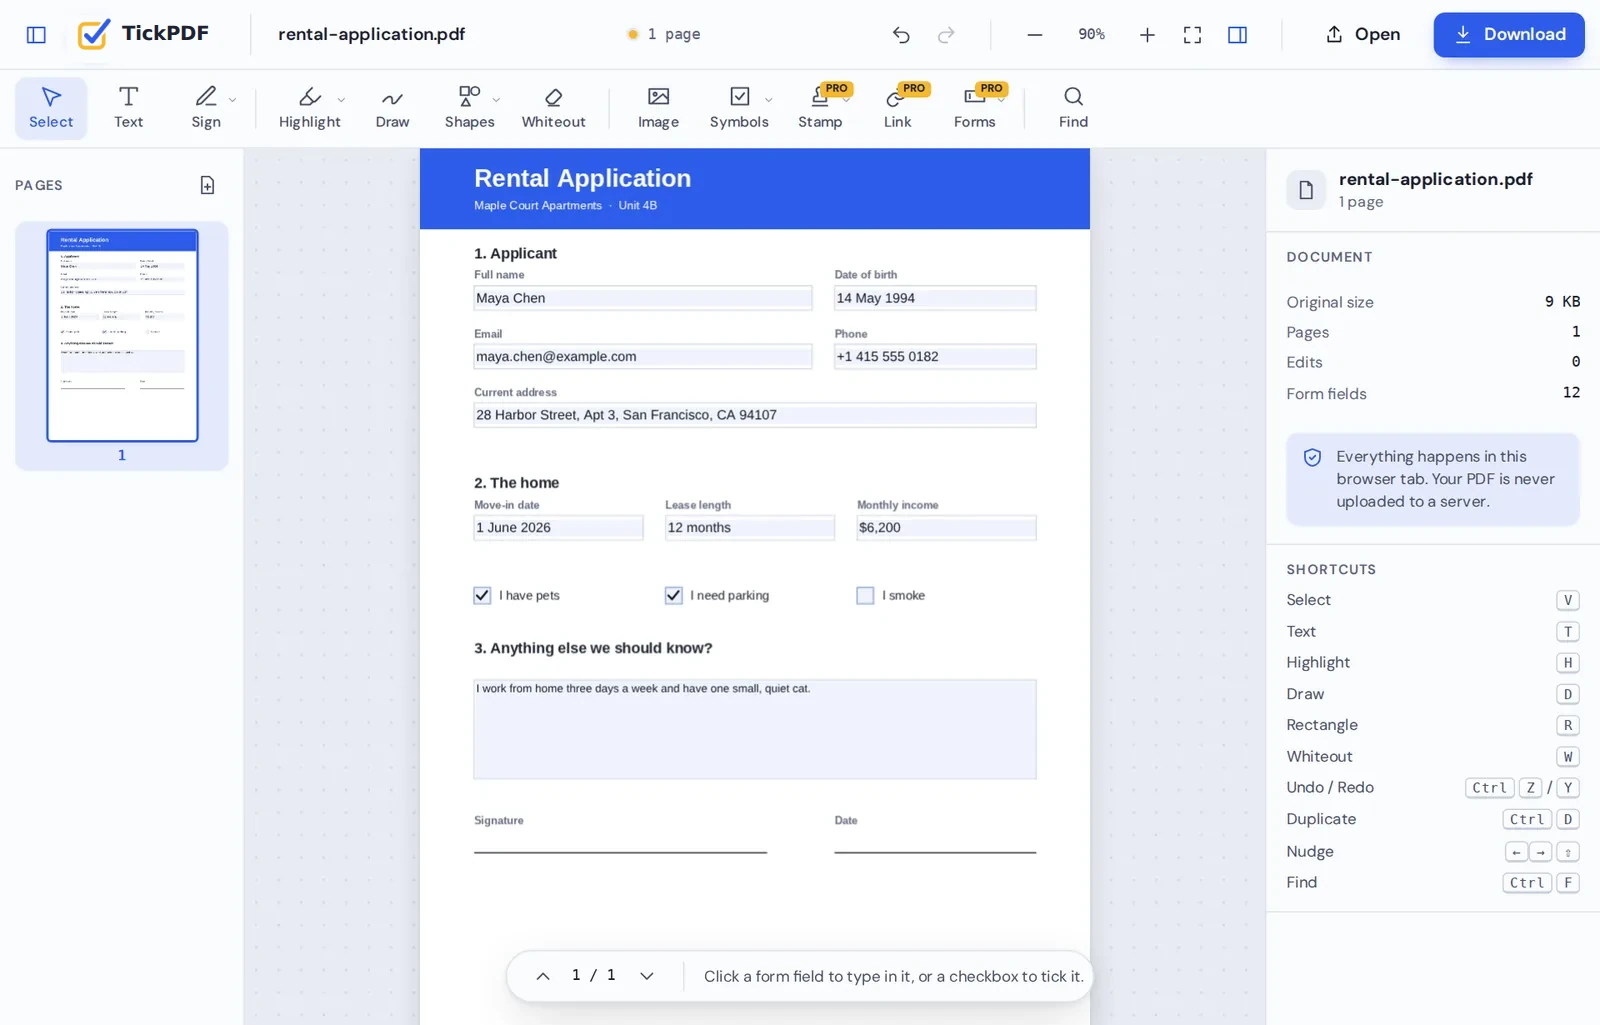1600x1025 pixels.
Task: Click the additional comments text area
Action: click(x=755, y=729)
